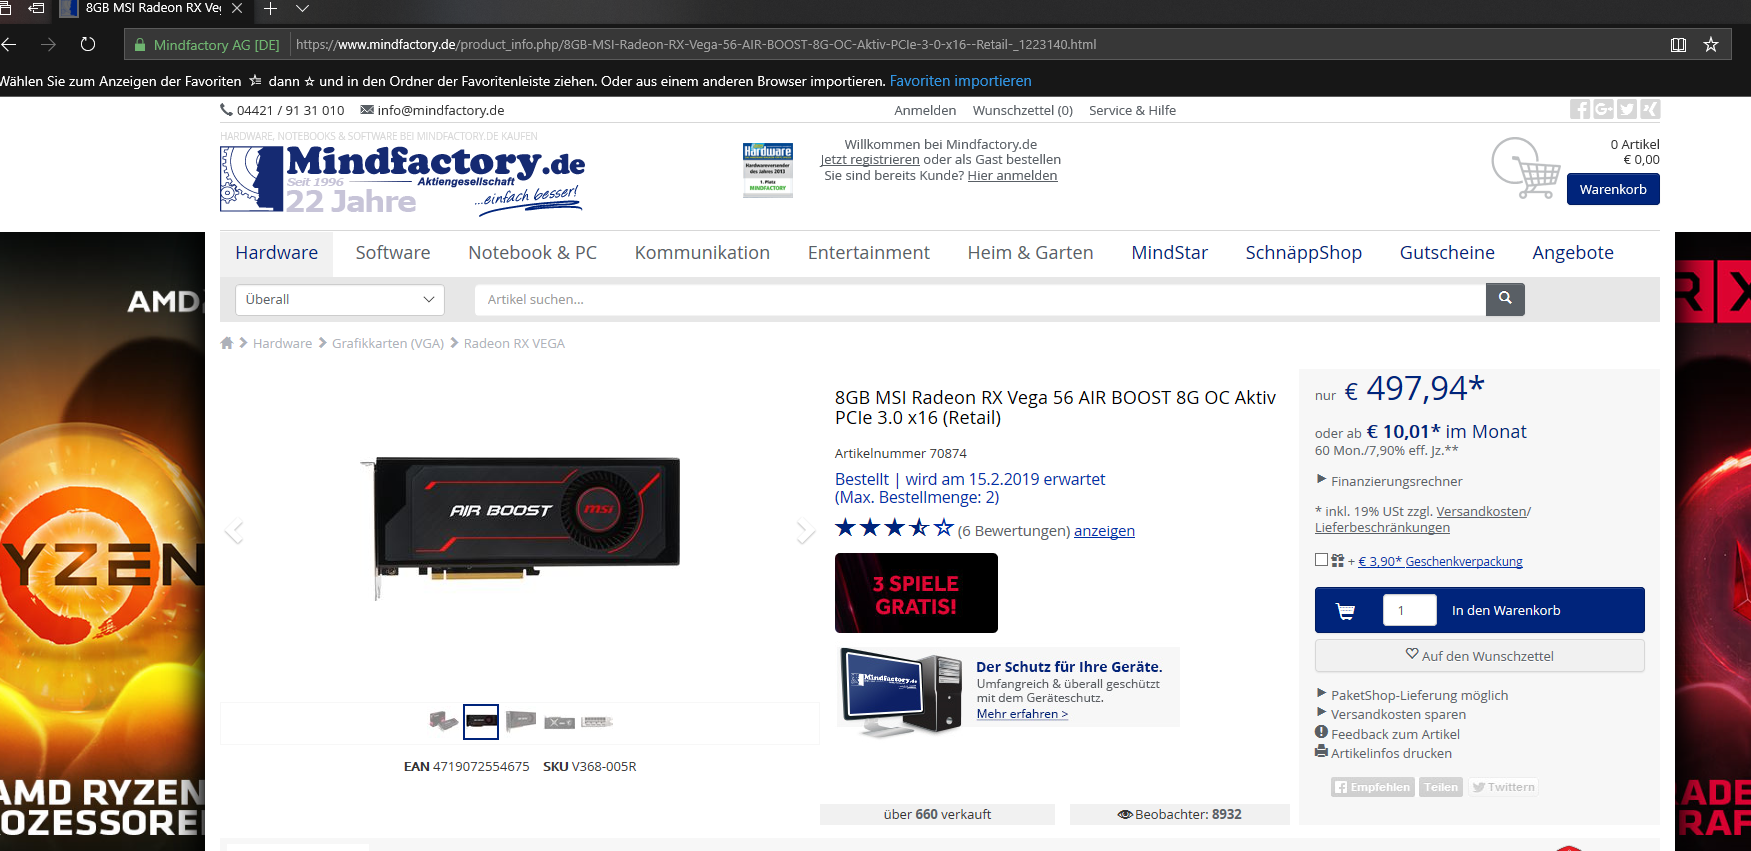Open Notebook & PC menu tab
1751x851 pixels.
(x=532, y=253)
